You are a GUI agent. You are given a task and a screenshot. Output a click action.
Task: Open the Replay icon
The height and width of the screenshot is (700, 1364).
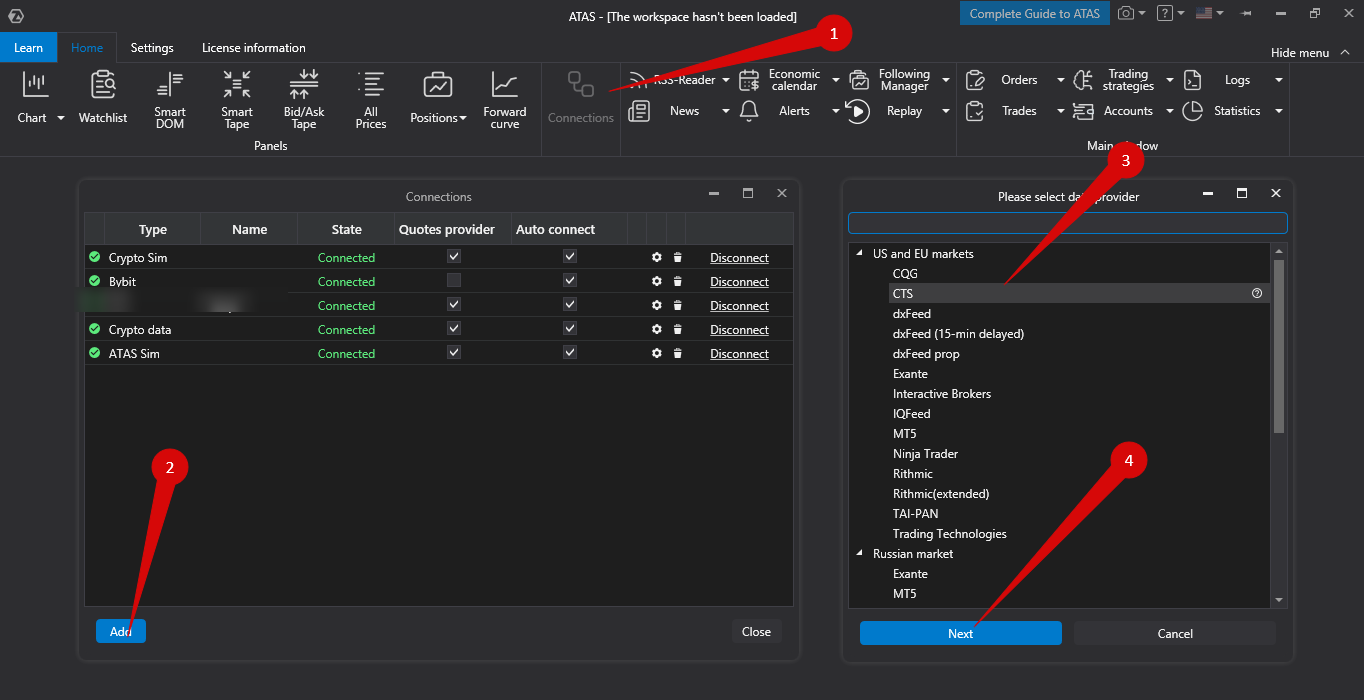click(x=858, y=111)
